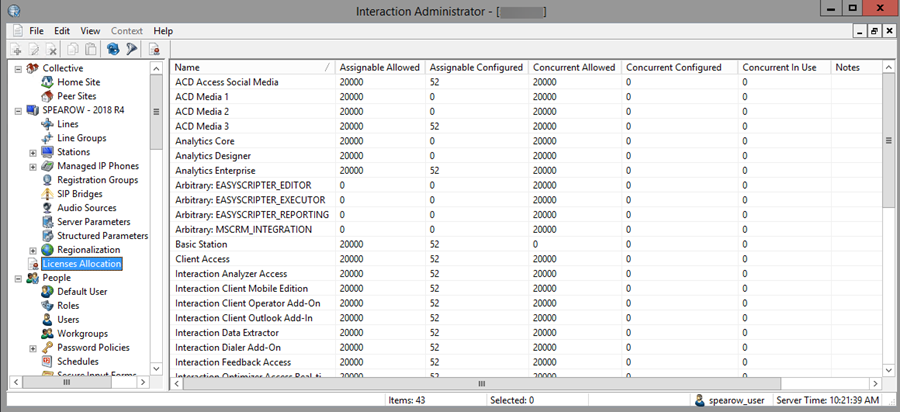The image size is (900, 412).
Task: Open the File menu
Action: (37, 31)
